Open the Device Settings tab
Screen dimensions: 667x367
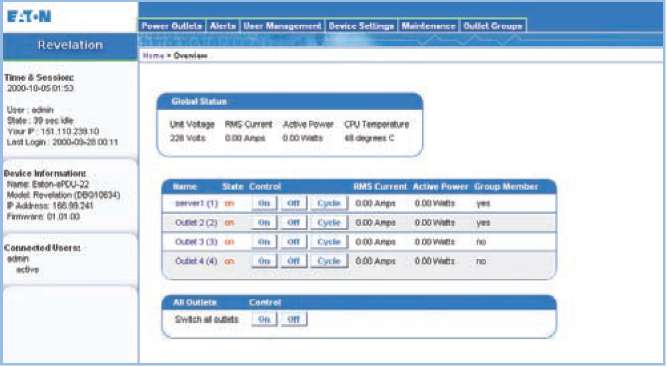361,26
